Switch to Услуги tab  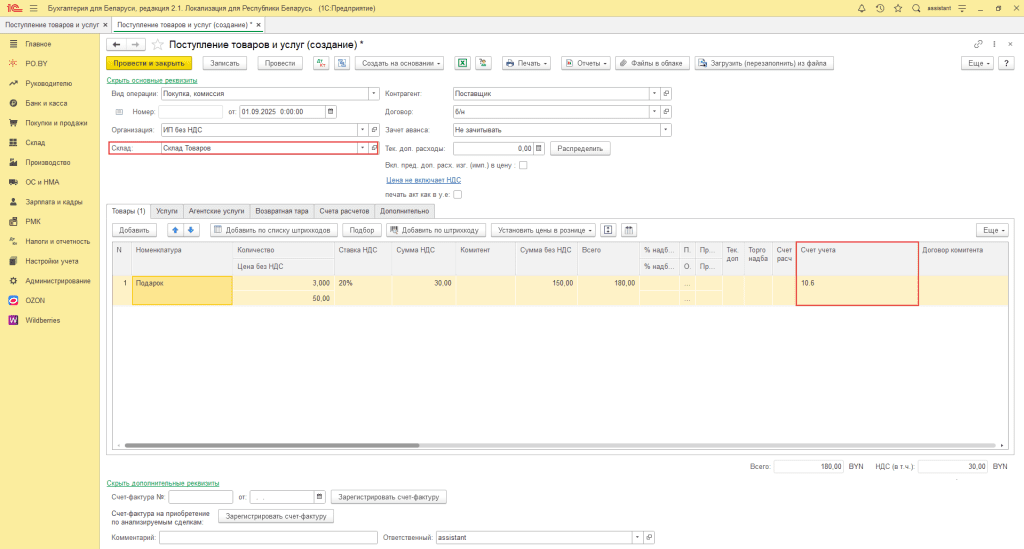pos(167,211)
